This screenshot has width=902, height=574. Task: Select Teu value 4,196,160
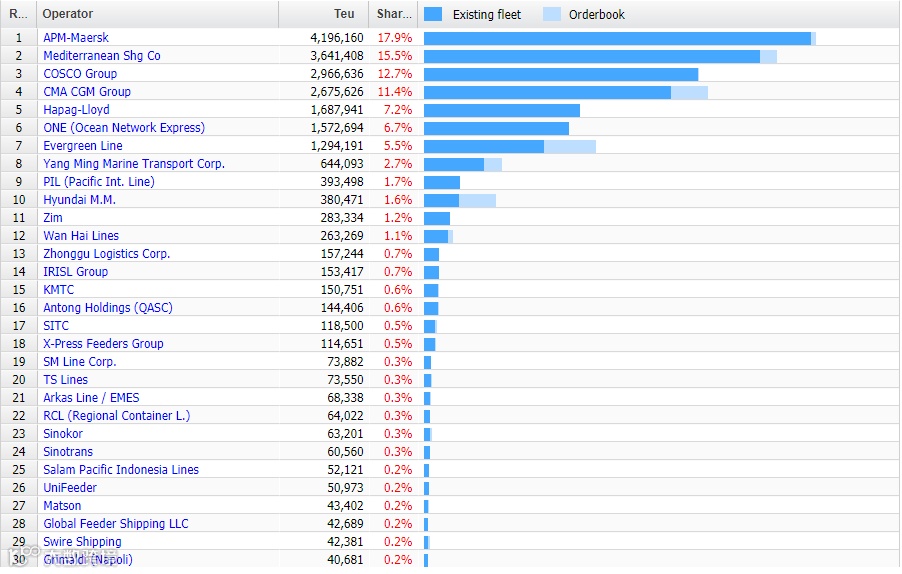coord(337,38)
